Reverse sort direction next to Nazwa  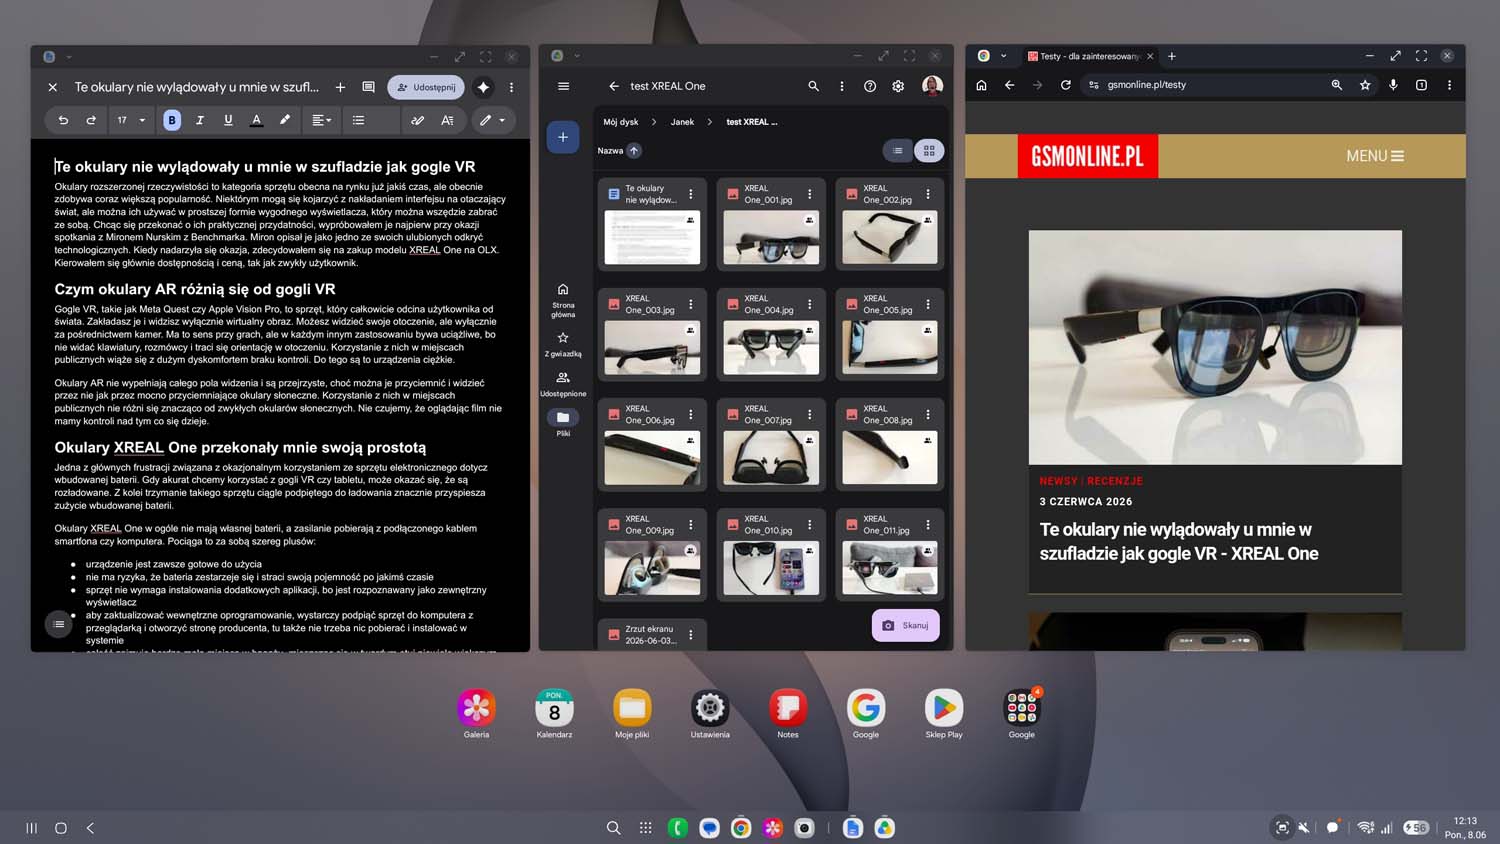634,151
